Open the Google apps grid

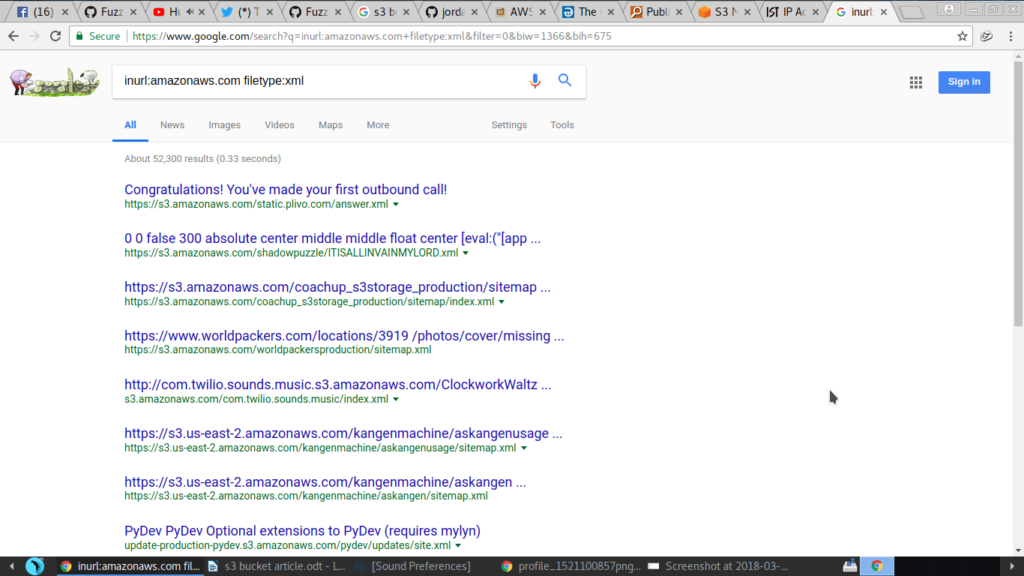click(915, 82)
